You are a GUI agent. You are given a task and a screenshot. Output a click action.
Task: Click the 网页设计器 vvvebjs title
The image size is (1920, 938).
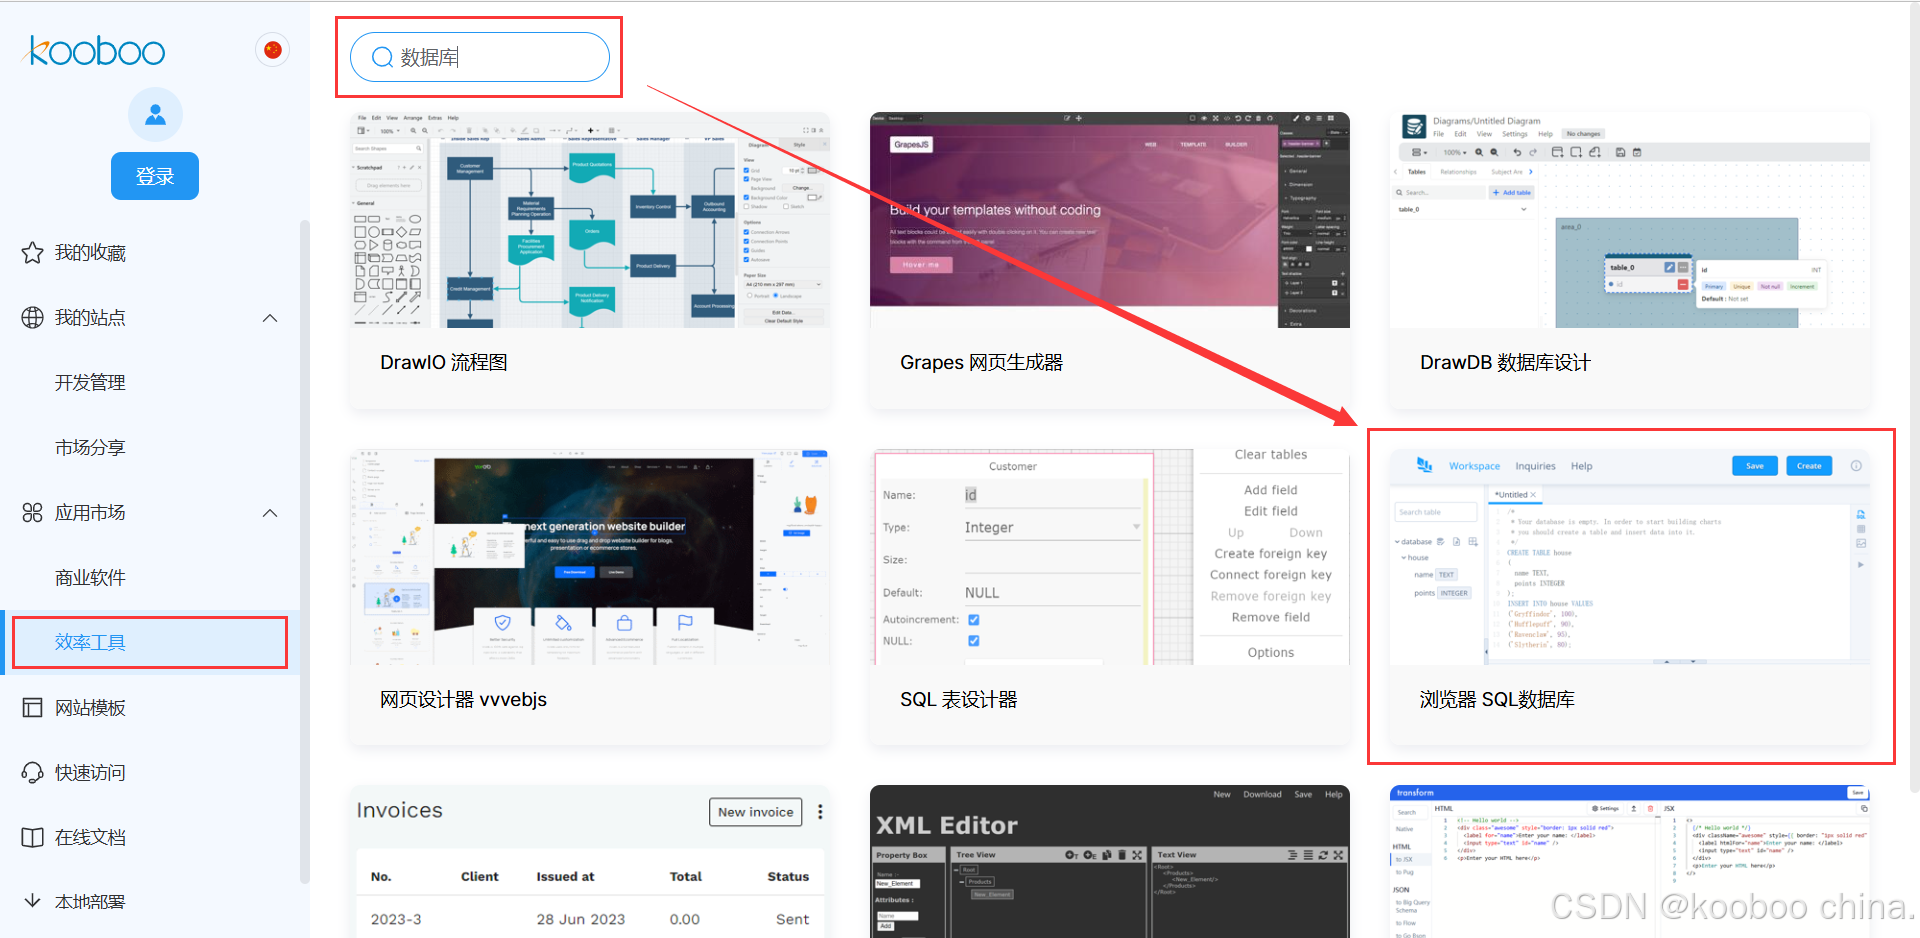(x=463, y=700)
